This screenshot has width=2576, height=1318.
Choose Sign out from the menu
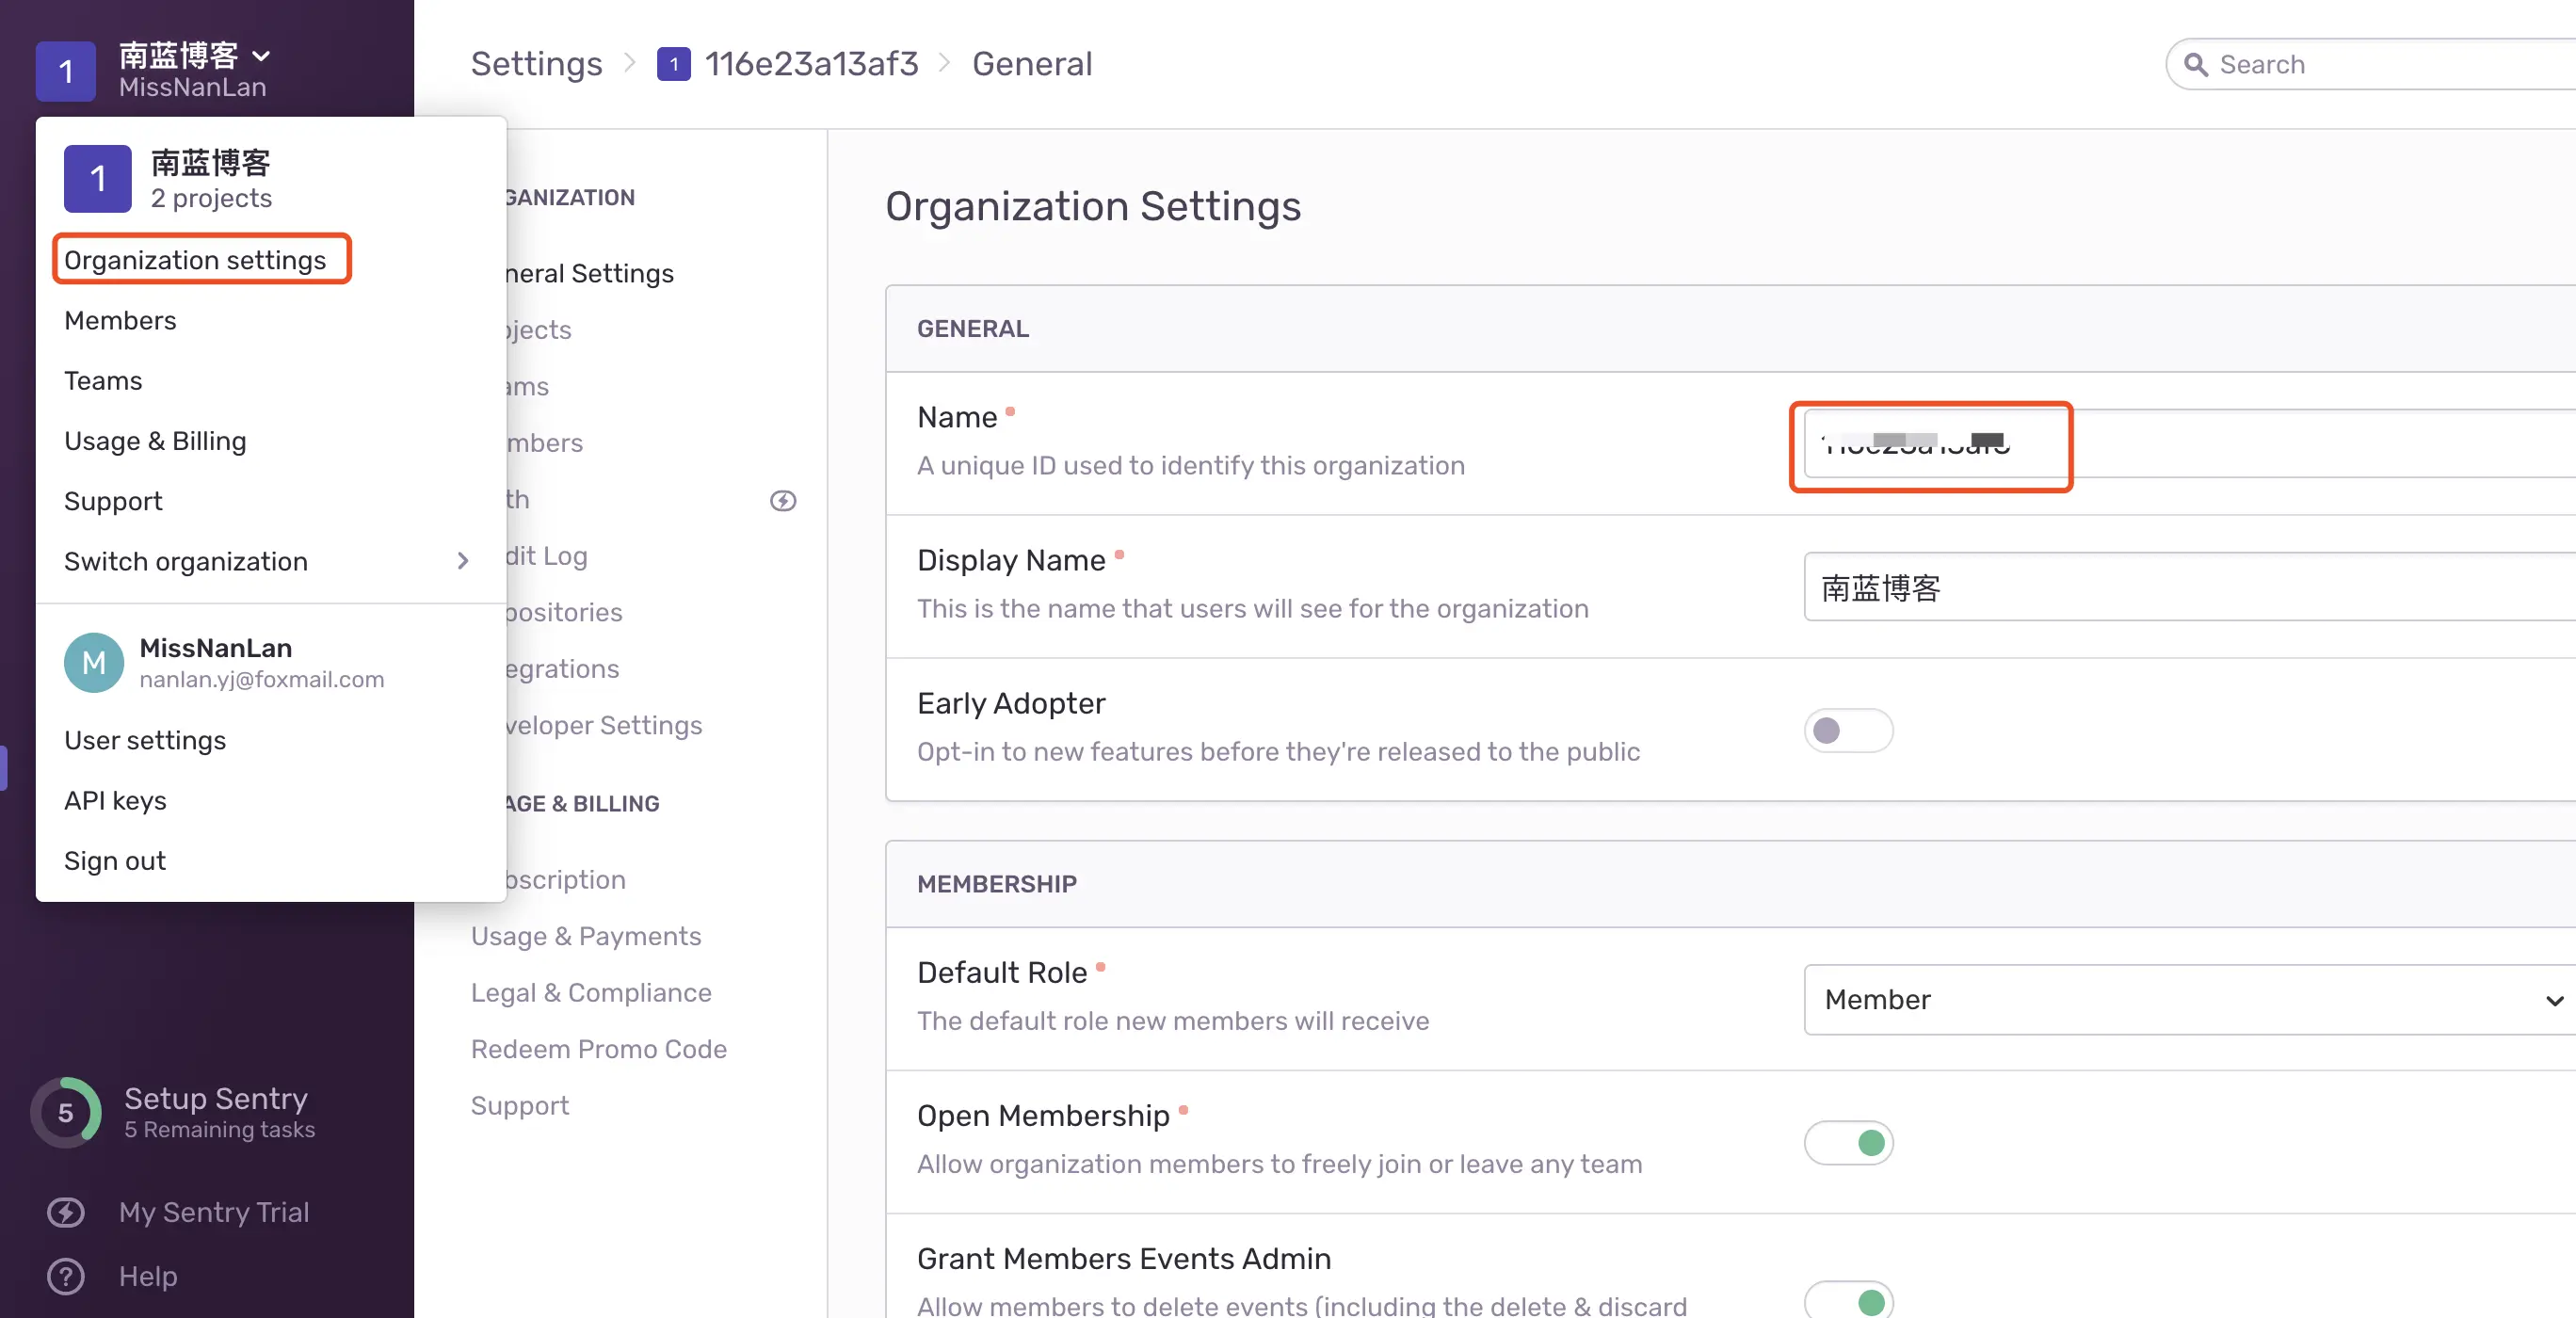(x=115, y=860)
